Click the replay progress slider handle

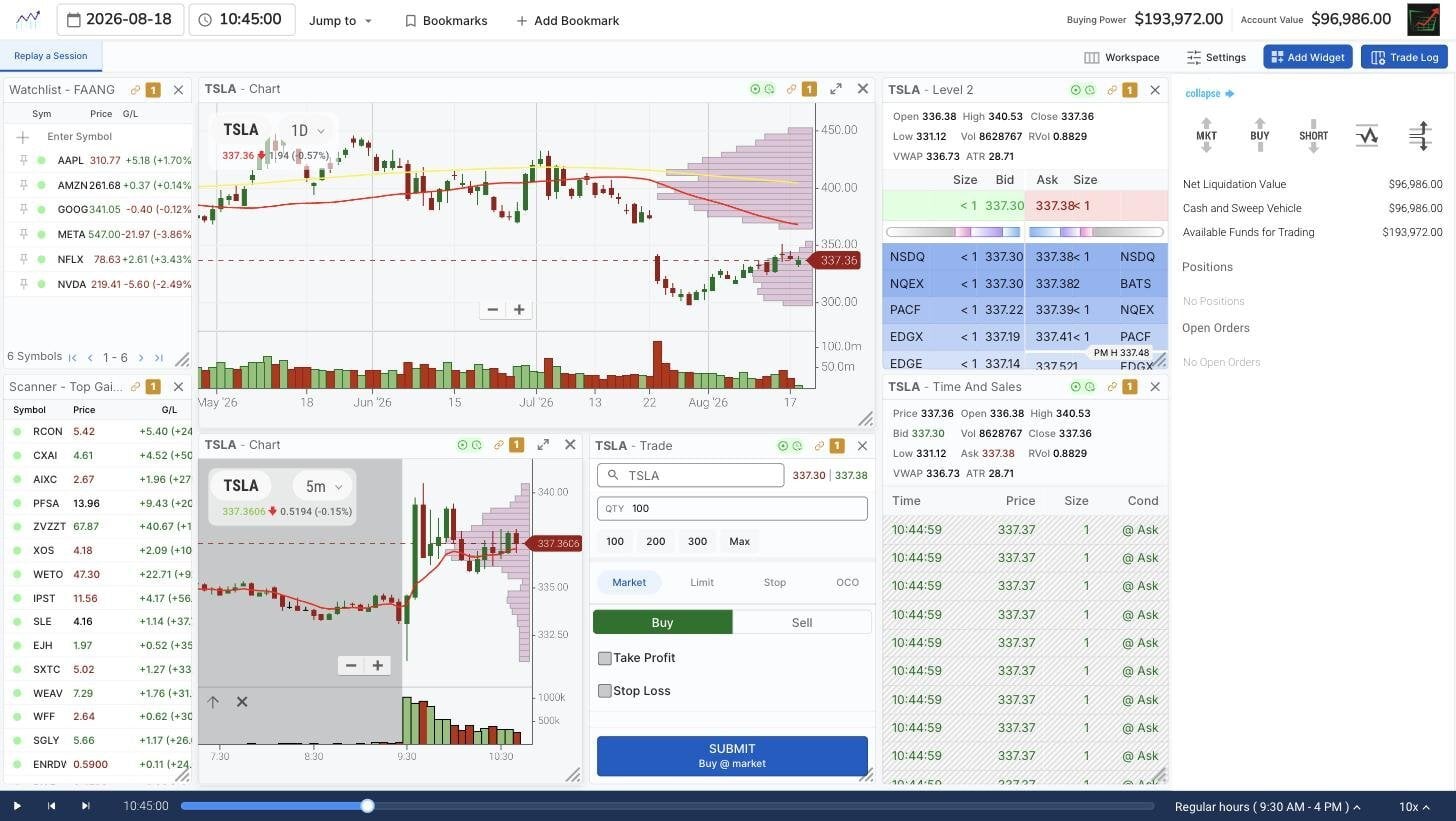coord(367,806)
